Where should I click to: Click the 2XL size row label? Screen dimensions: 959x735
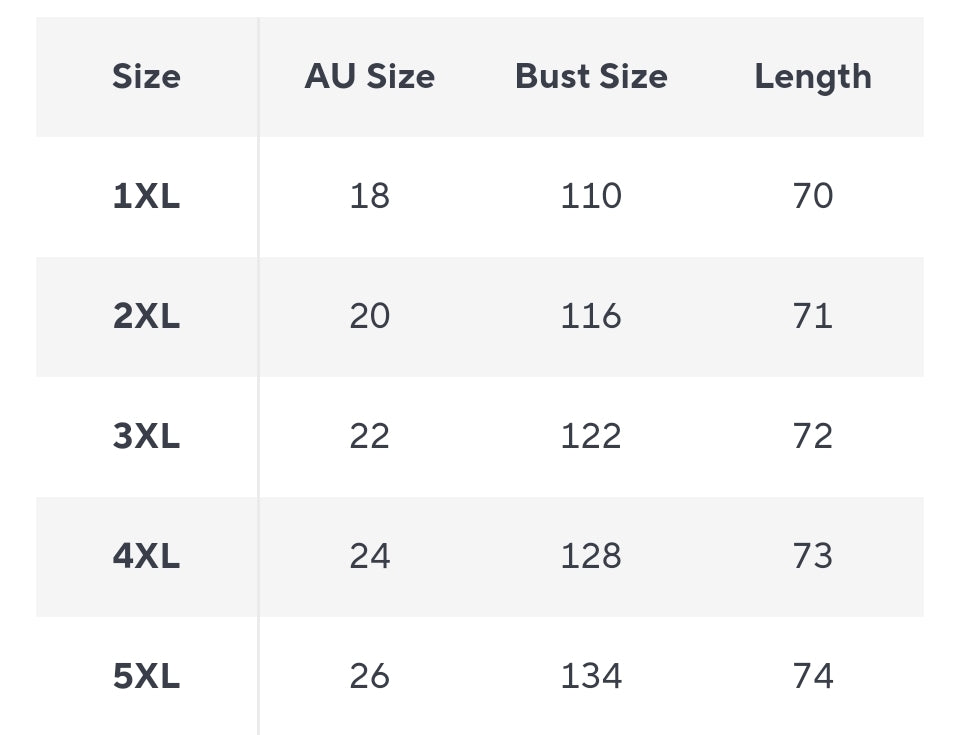click(146, 316)
